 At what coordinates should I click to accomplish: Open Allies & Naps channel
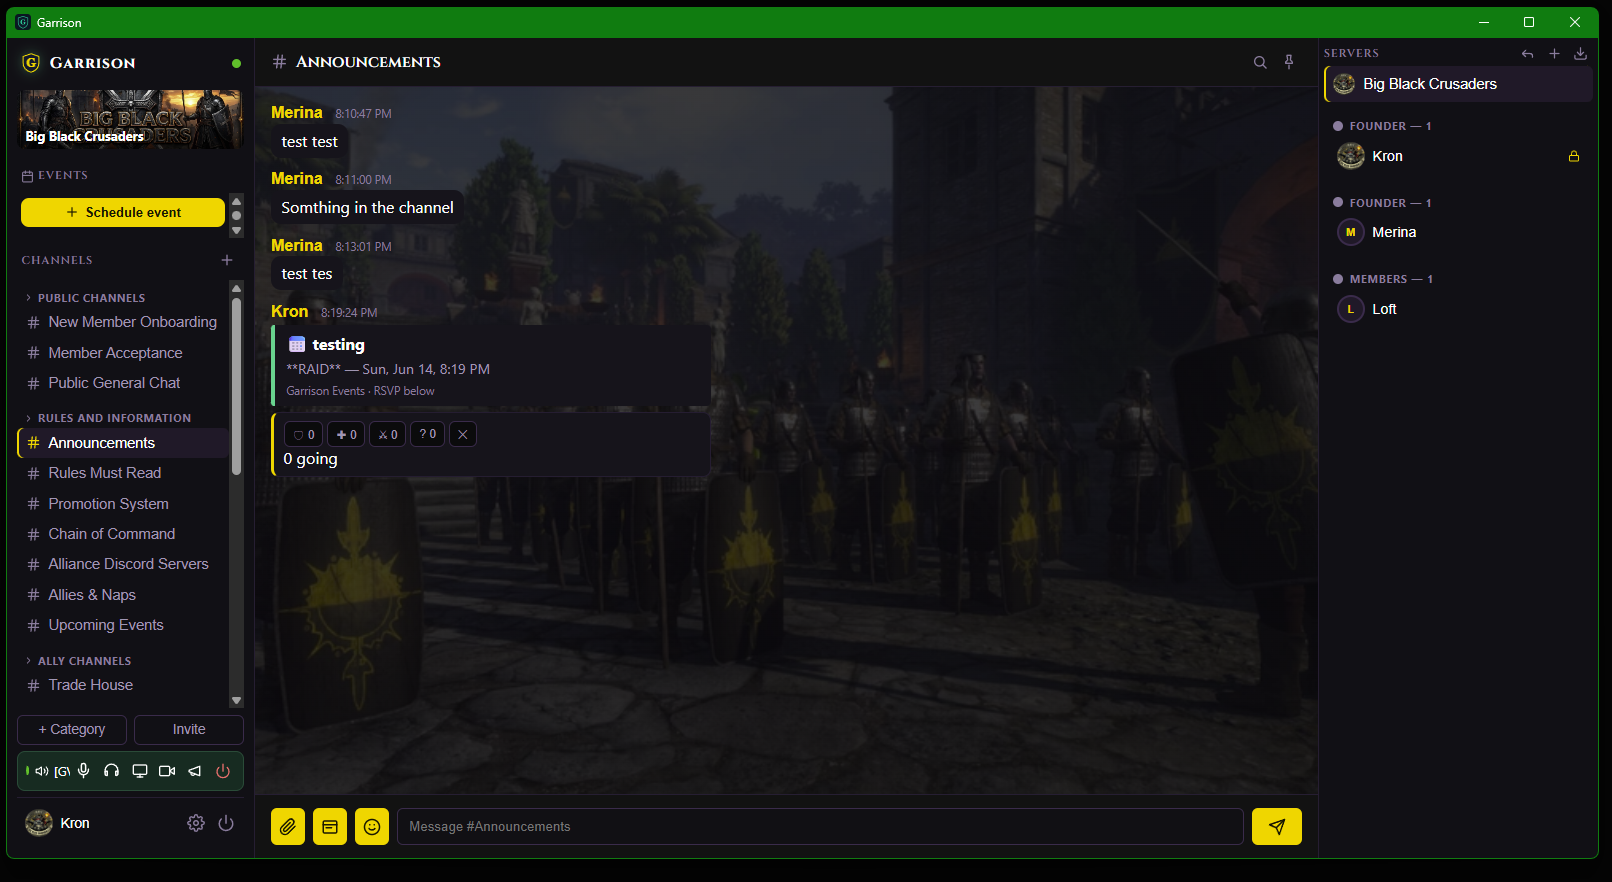[123, 595]
